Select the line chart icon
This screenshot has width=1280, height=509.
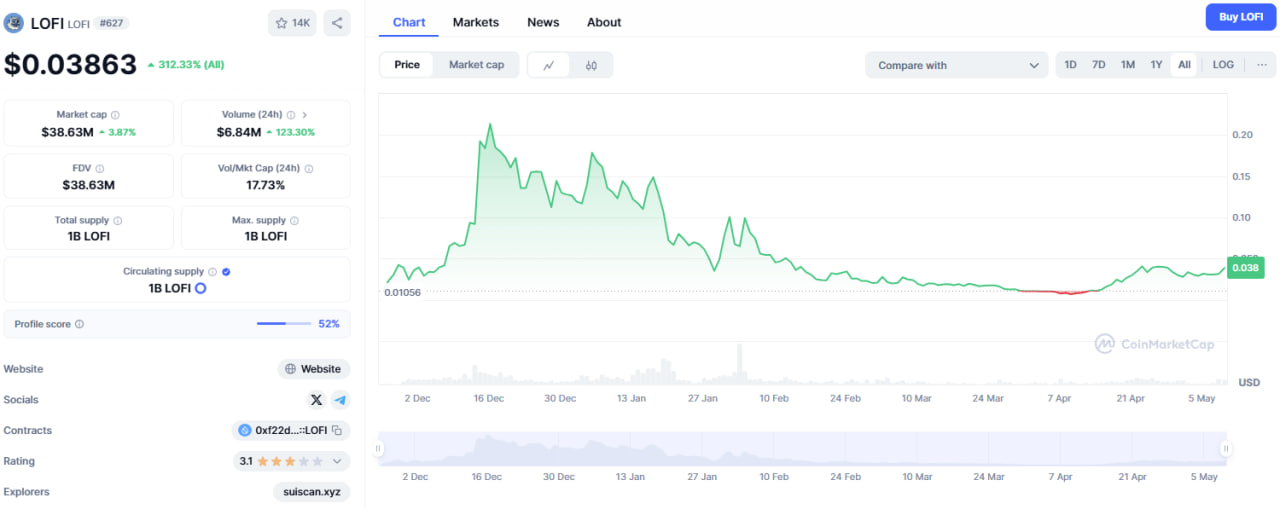pos(549,65)
